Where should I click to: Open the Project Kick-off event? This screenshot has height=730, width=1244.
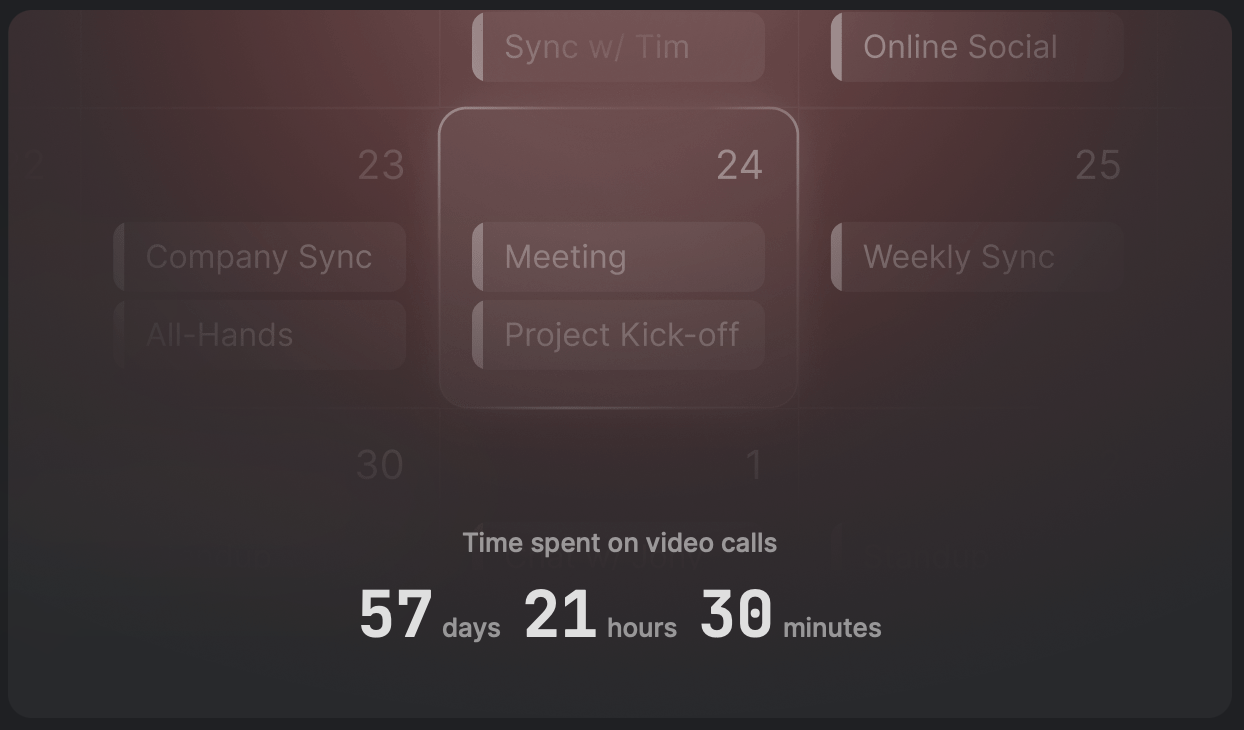click(618, 335)
